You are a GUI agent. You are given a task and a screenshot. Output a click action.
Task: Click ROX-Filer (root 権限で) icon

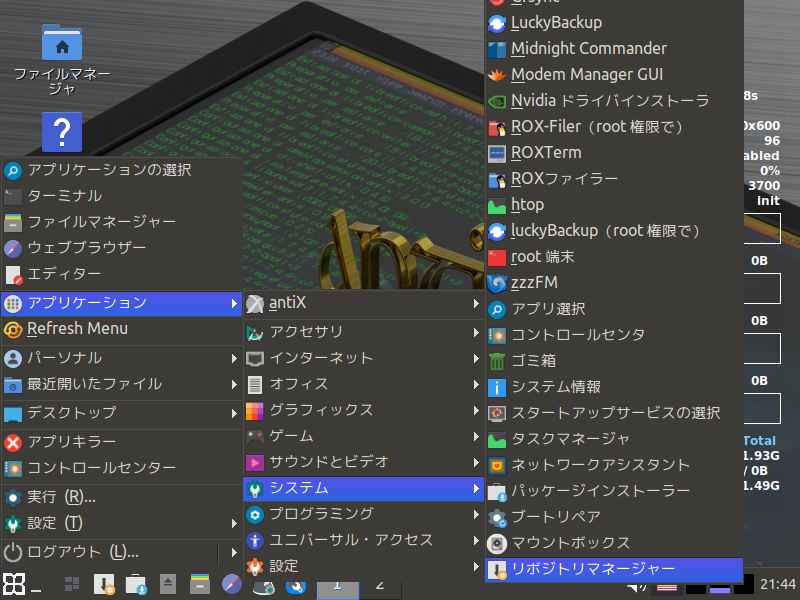point(496,128)
